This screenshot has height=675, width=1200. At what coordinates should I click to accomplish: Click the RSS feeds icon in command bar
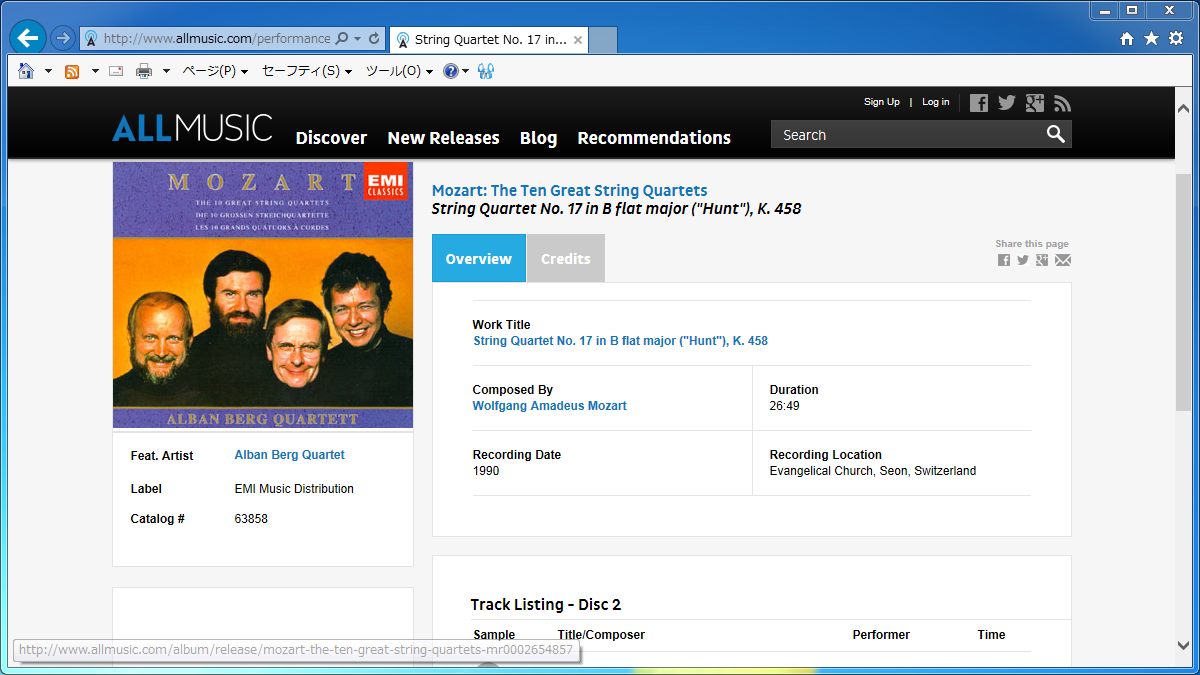coord(72,71)
